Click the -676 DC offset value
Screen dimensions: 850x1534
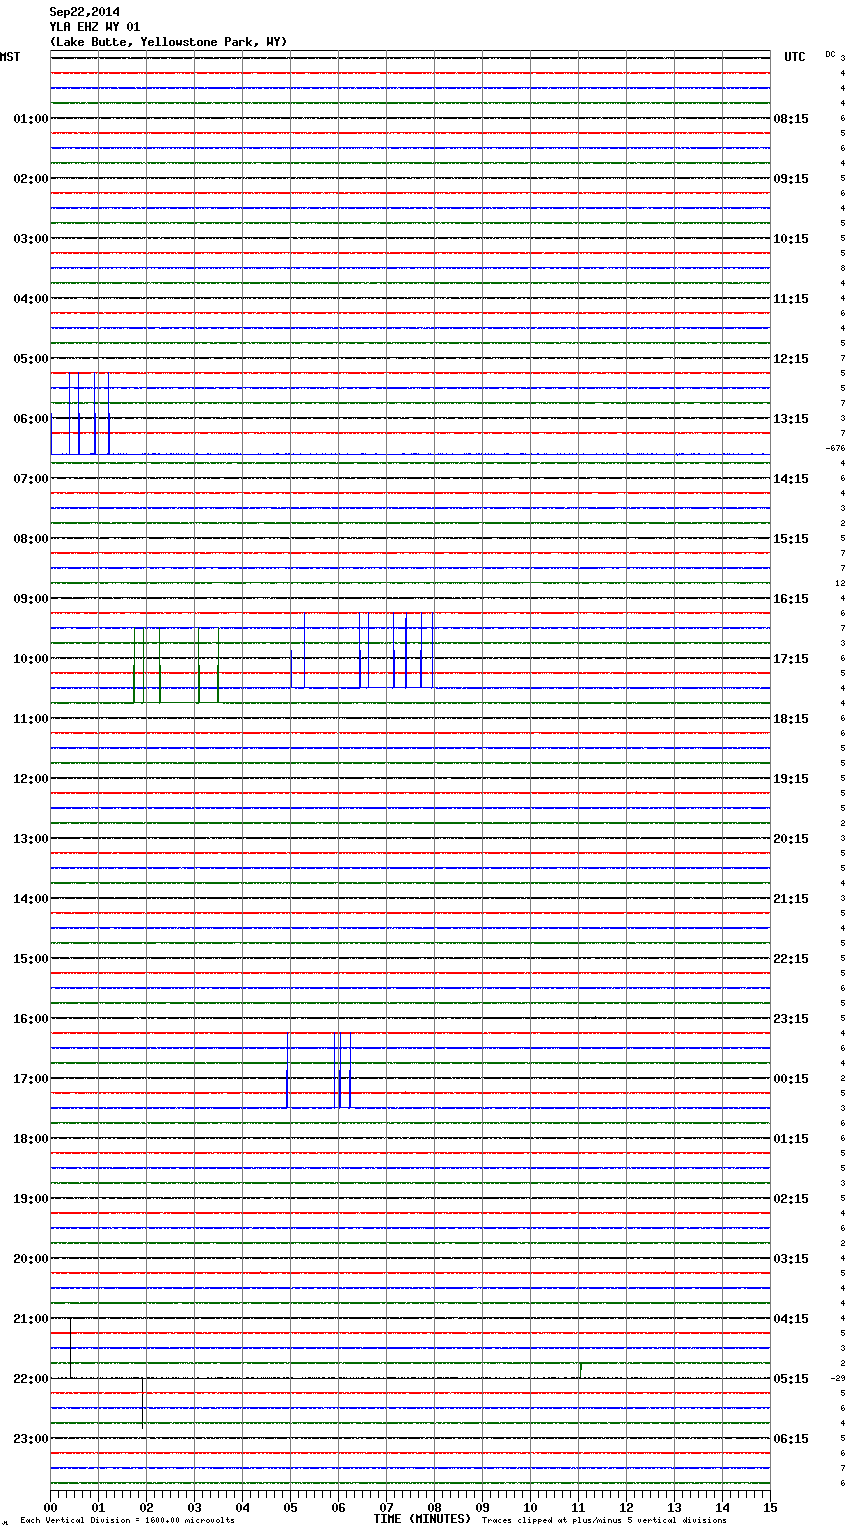tap(835, 448)
